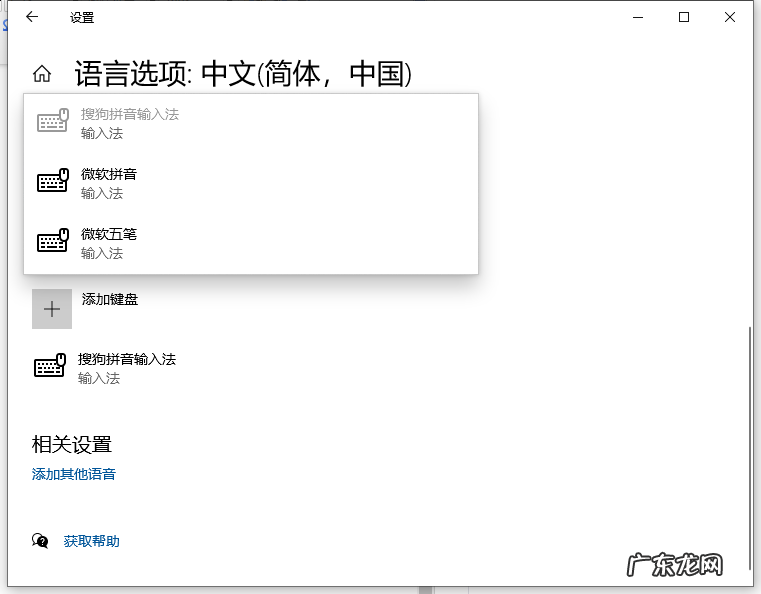Image resolution: width=761 pixels, height=594 pixels.
Task: Click the 相关设置 heading
Action: coord(72,445)
